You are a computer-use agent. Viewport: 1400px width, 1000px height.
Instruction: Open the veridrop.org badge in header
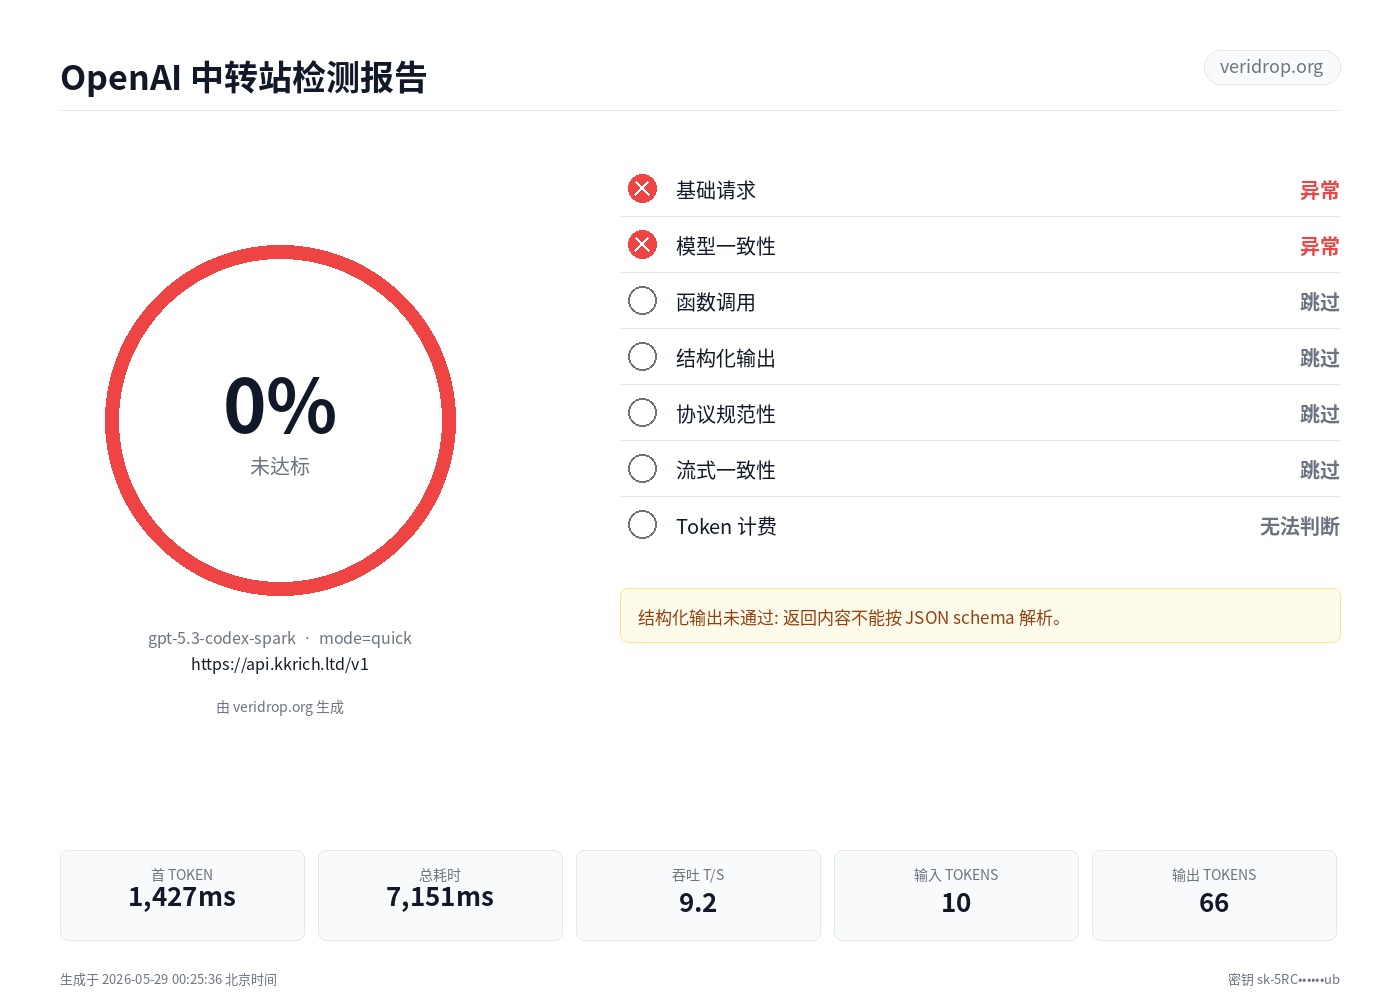[x=1272, y=67]
